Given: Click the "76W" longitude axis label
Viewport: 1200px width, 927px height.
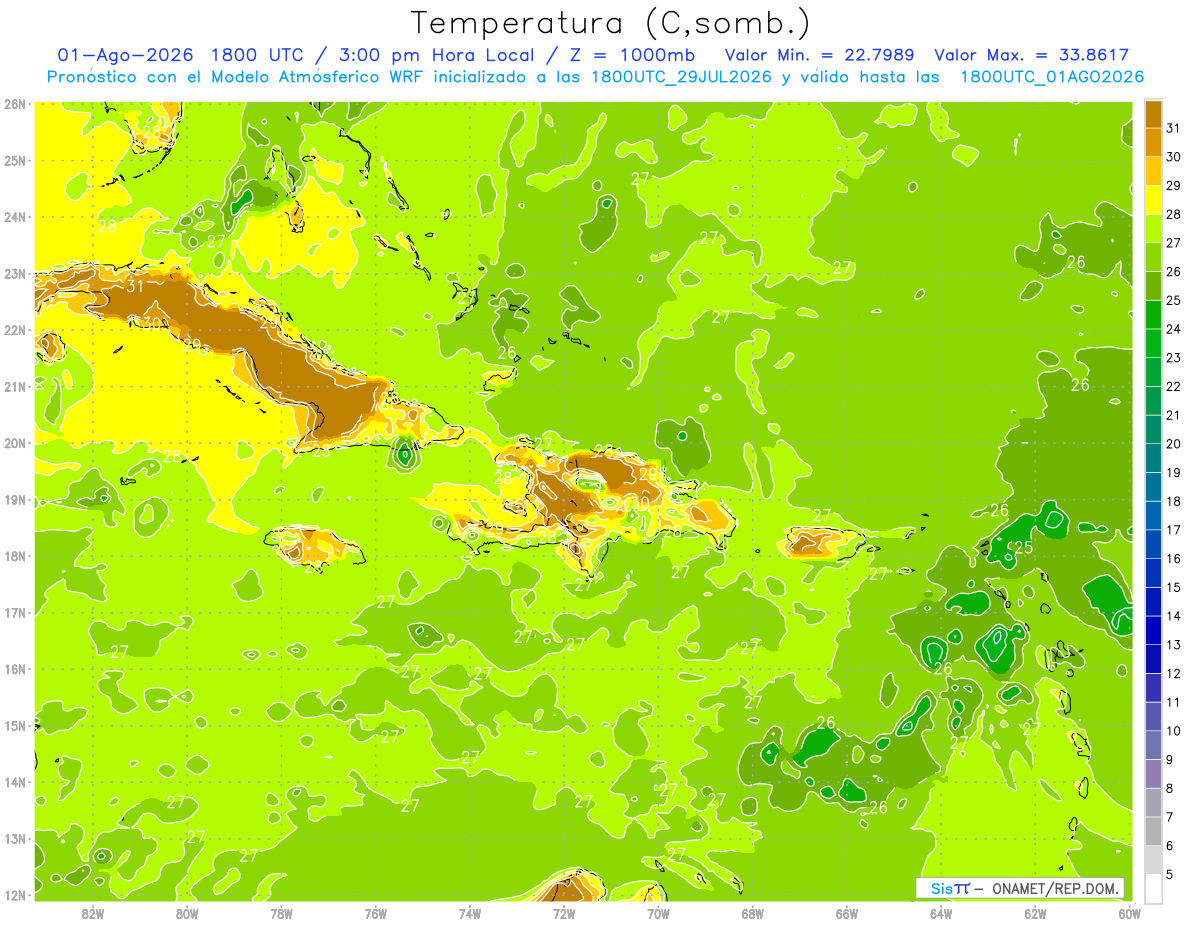Looking at the screenshot, I should point(376,914).
